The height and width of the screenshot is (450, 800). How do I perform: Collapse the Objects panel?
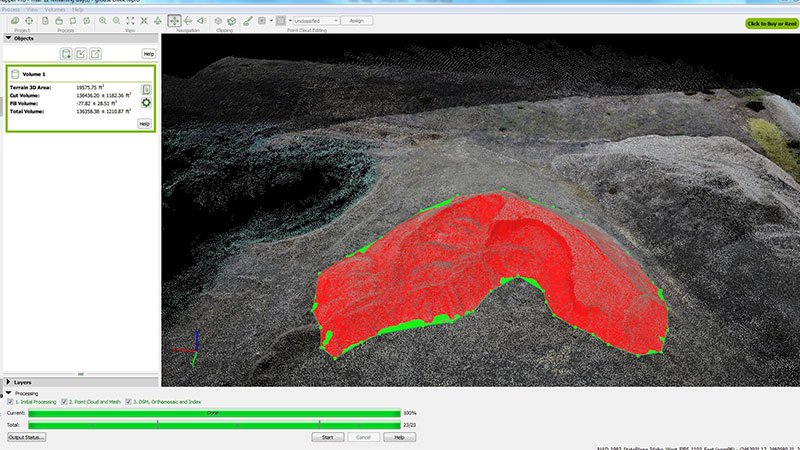pyautogui.click(x=8, y=38)
